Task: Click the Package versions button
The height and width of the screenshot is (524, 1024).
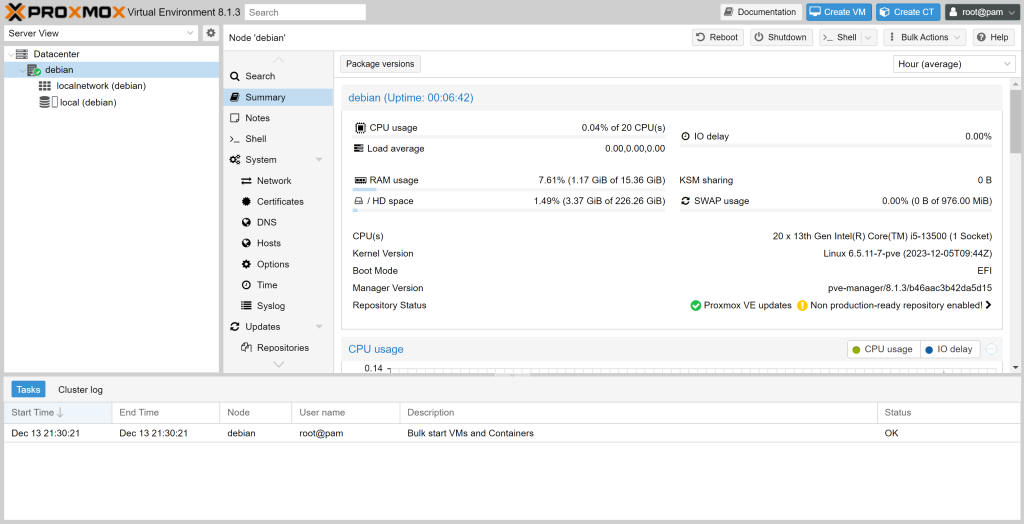Action: [x=380, y=64]
